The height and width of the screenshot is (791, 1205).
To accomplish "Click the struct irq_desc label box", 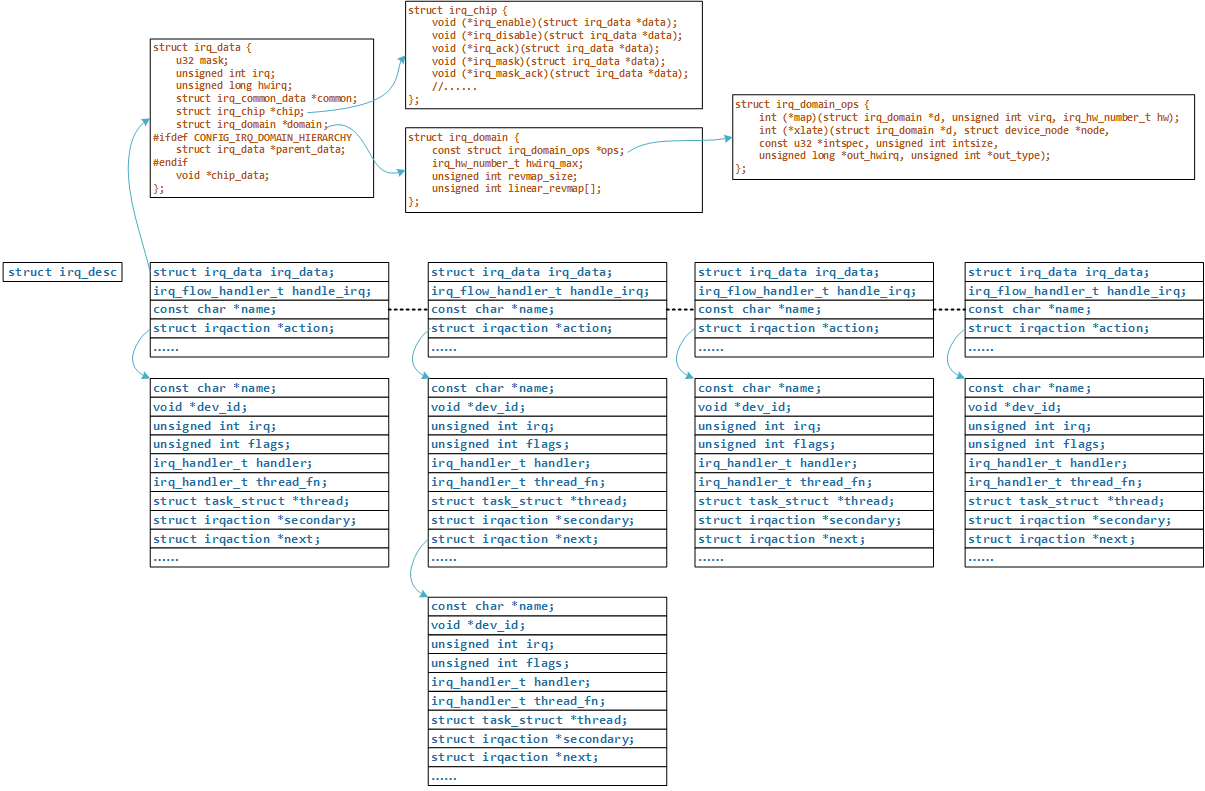I will pos(62,272).
